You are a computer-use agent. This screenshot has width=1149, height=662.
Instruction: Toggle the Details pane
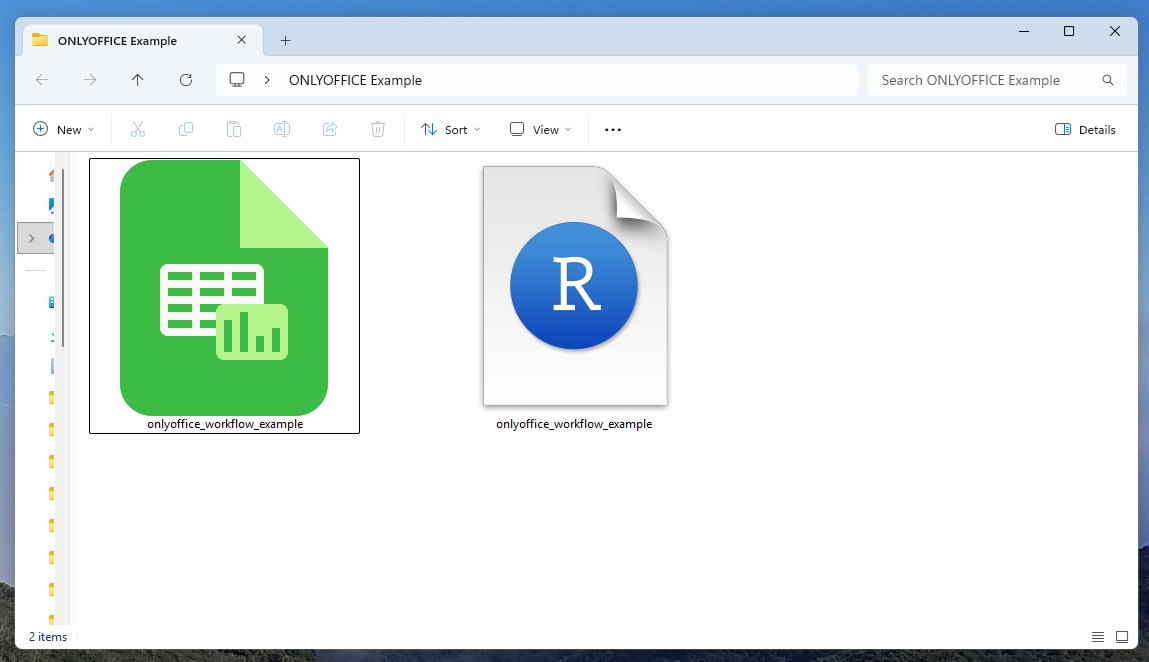tap(1085, 129)
